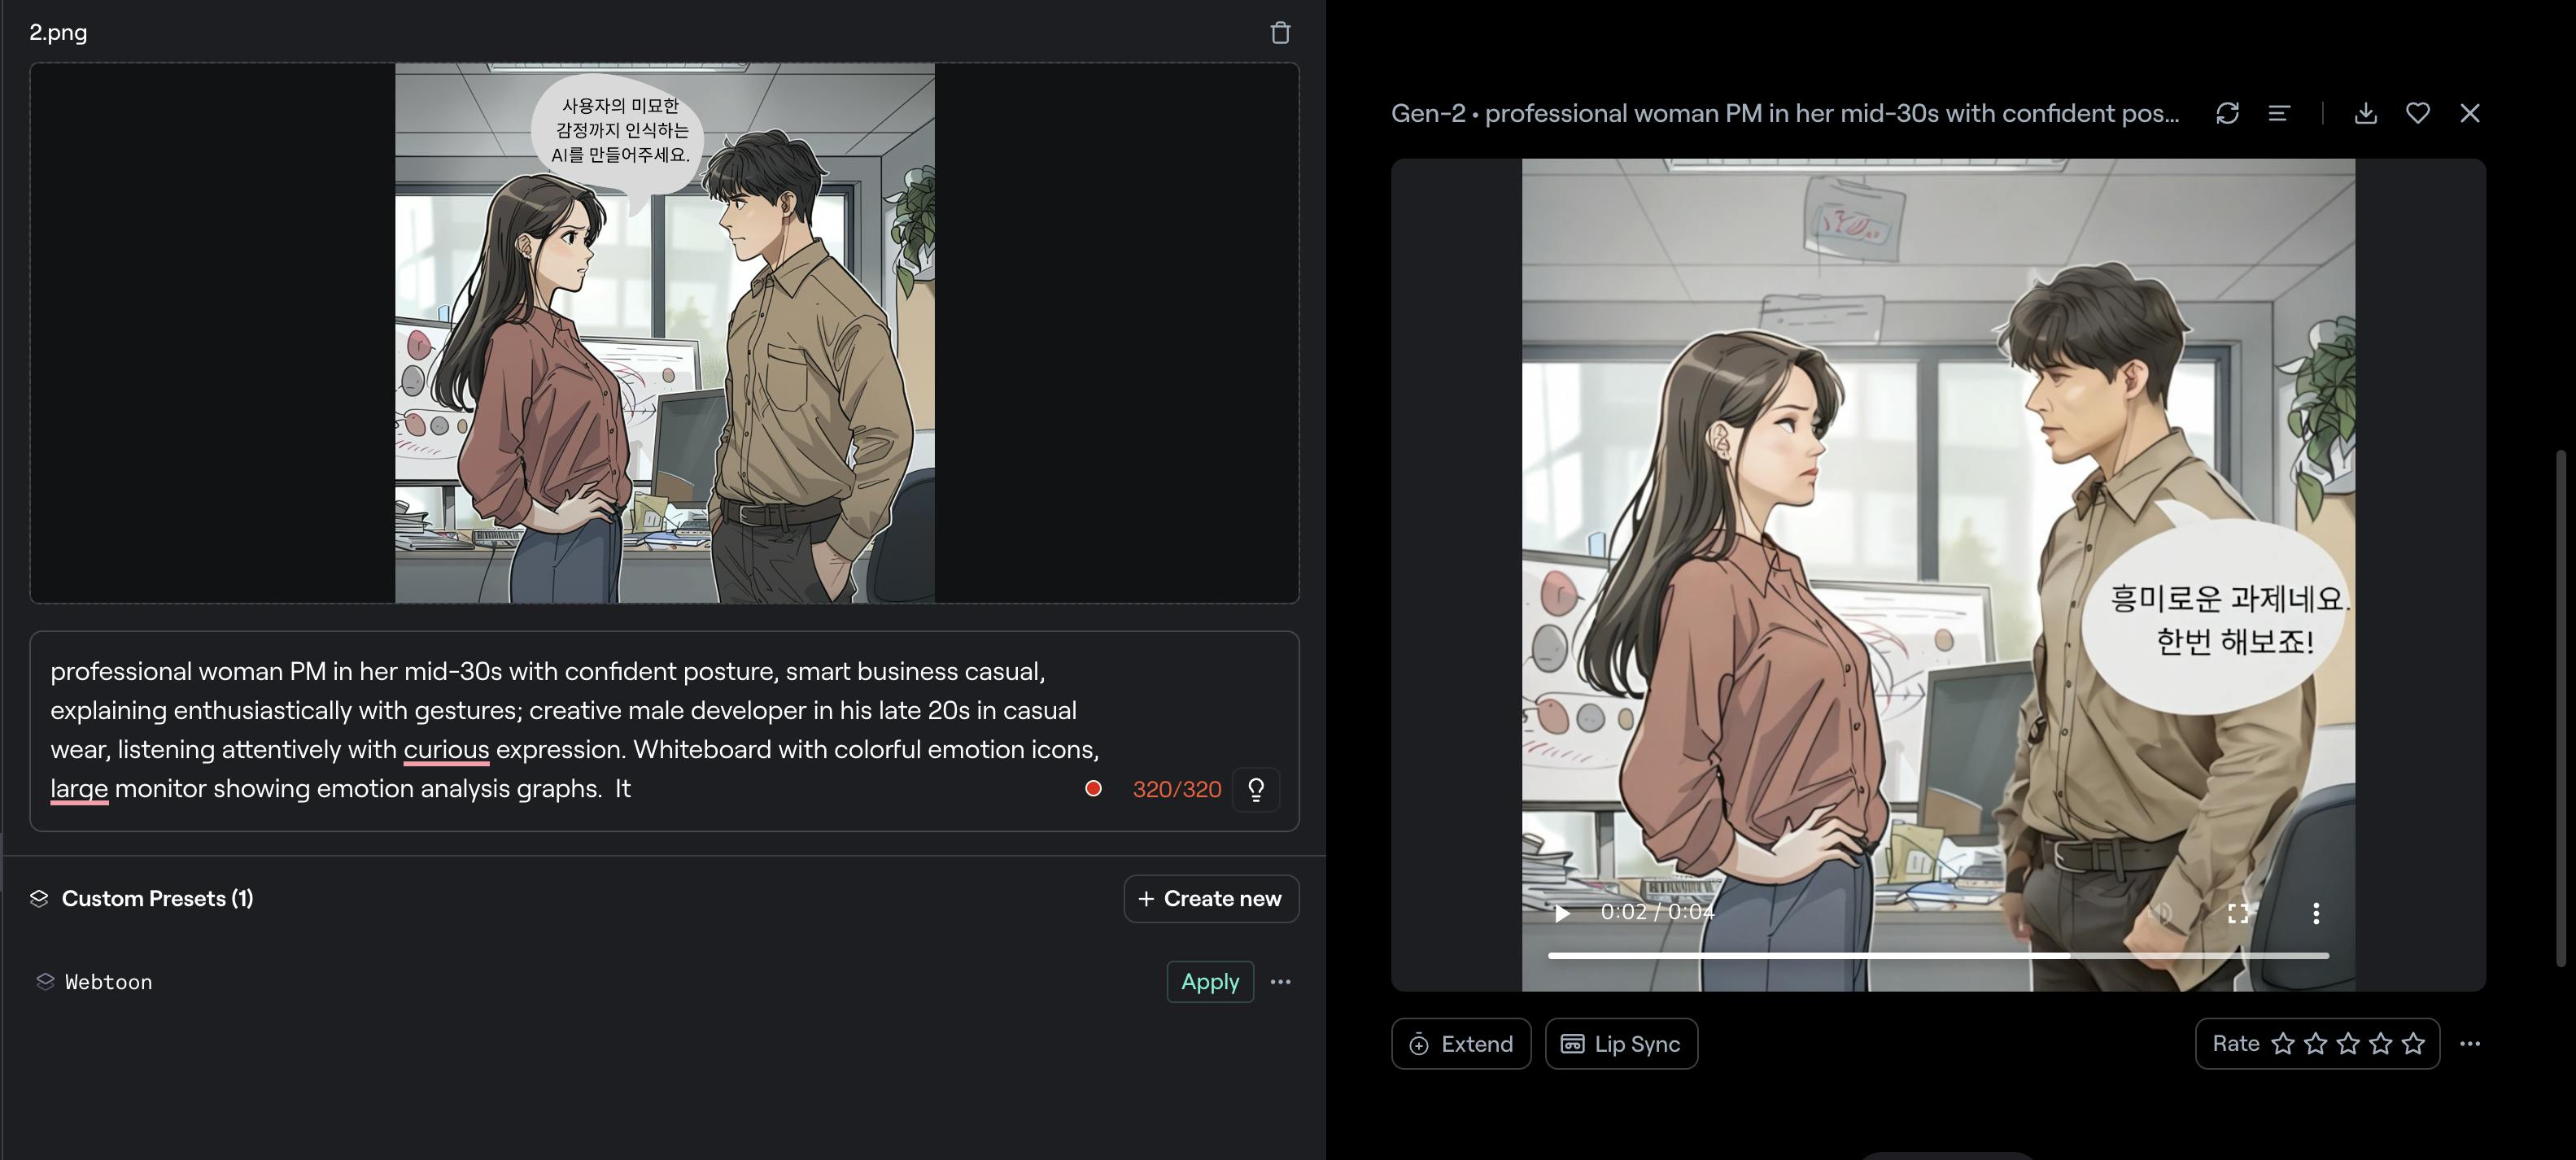Open more options beside Rate
The height and width of the screenshot is (1160, 2576).
click(x=2469, y=1044)
